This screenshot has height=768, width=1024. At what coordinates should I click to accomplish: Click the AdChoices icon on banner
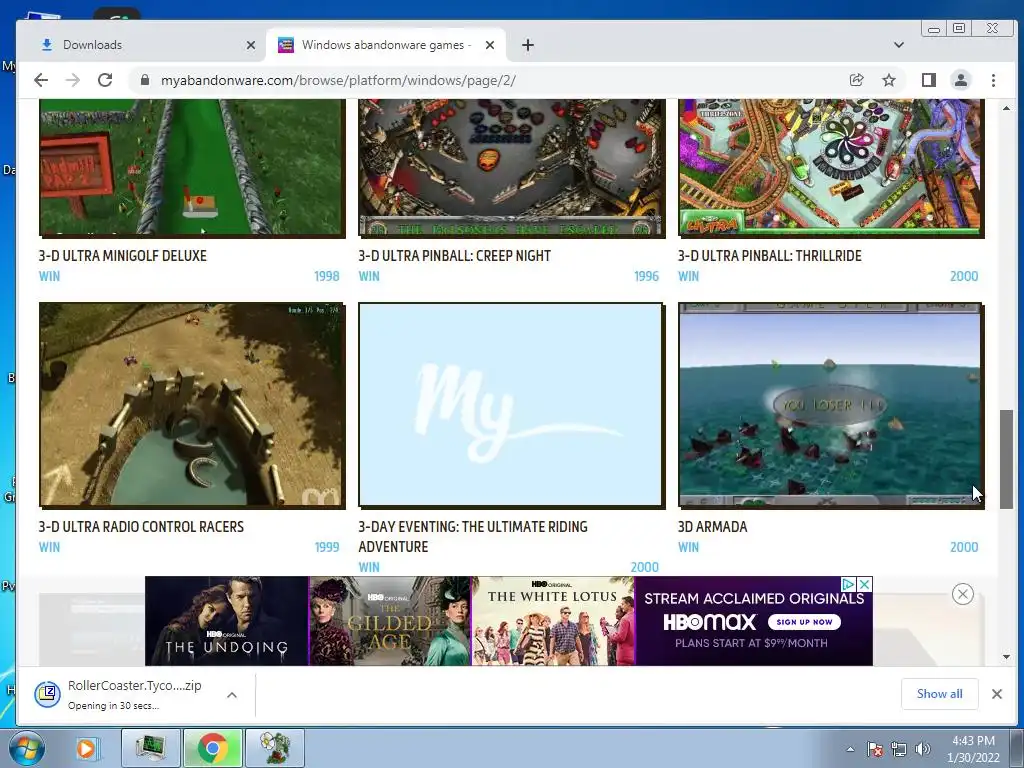pyautogui.click(x=848, y=584)
